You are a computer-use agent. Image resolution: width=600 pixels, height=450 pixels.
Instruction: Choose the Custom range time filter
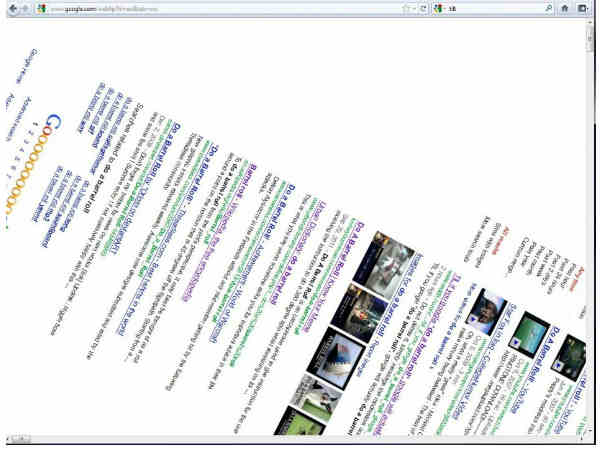pos(516,256)
